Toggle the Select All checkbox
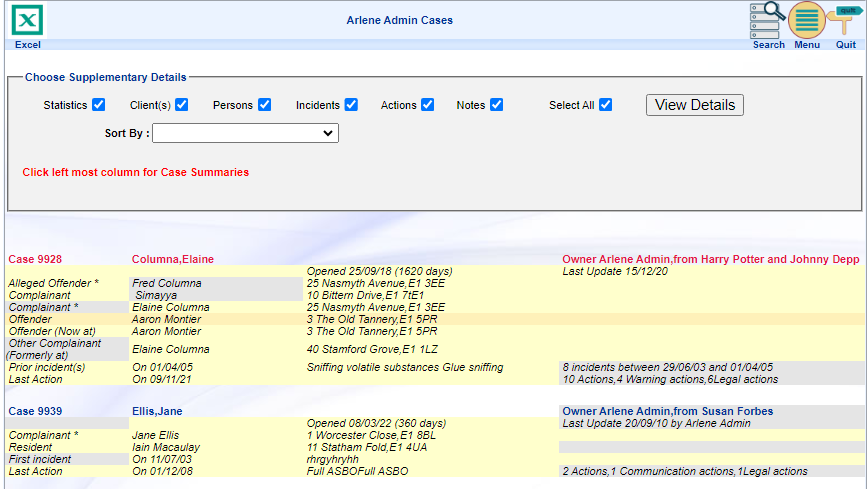867x489 pixels. coord(605,105)
